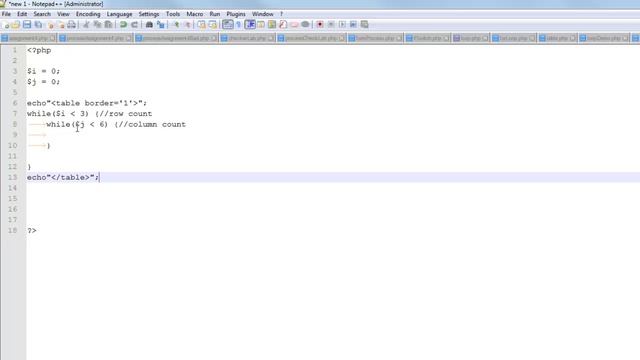Open the File menu
This screenshot has height=360, width=640.
(6, 14)
